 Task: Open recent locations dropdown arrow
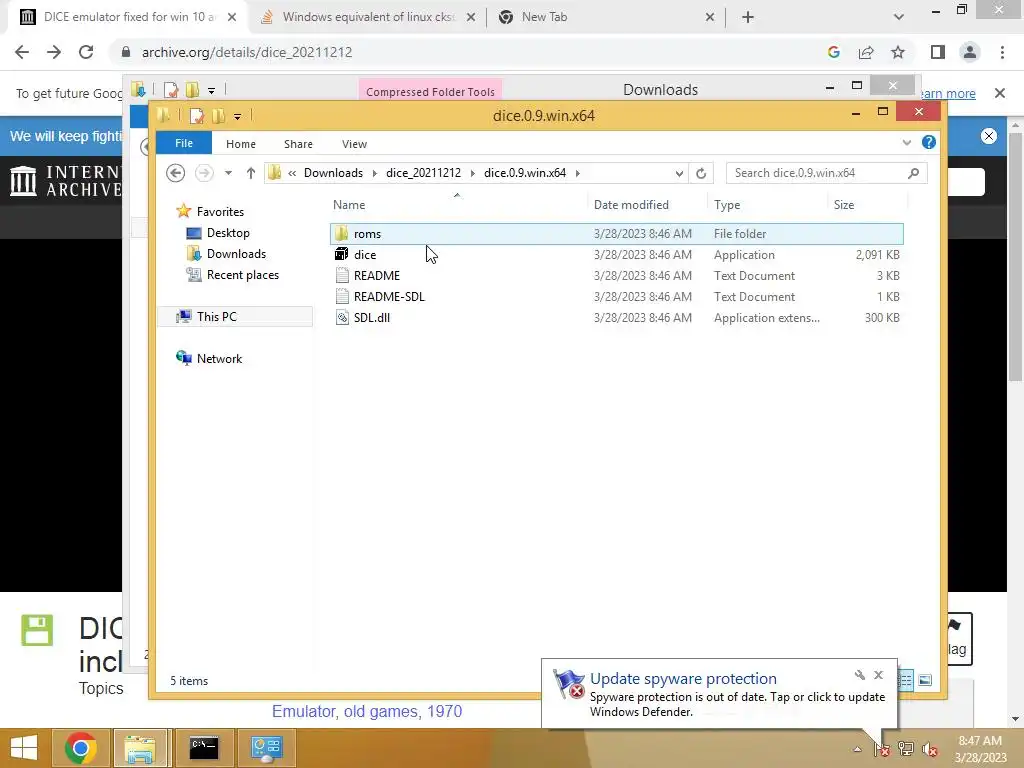click(228, 173)
